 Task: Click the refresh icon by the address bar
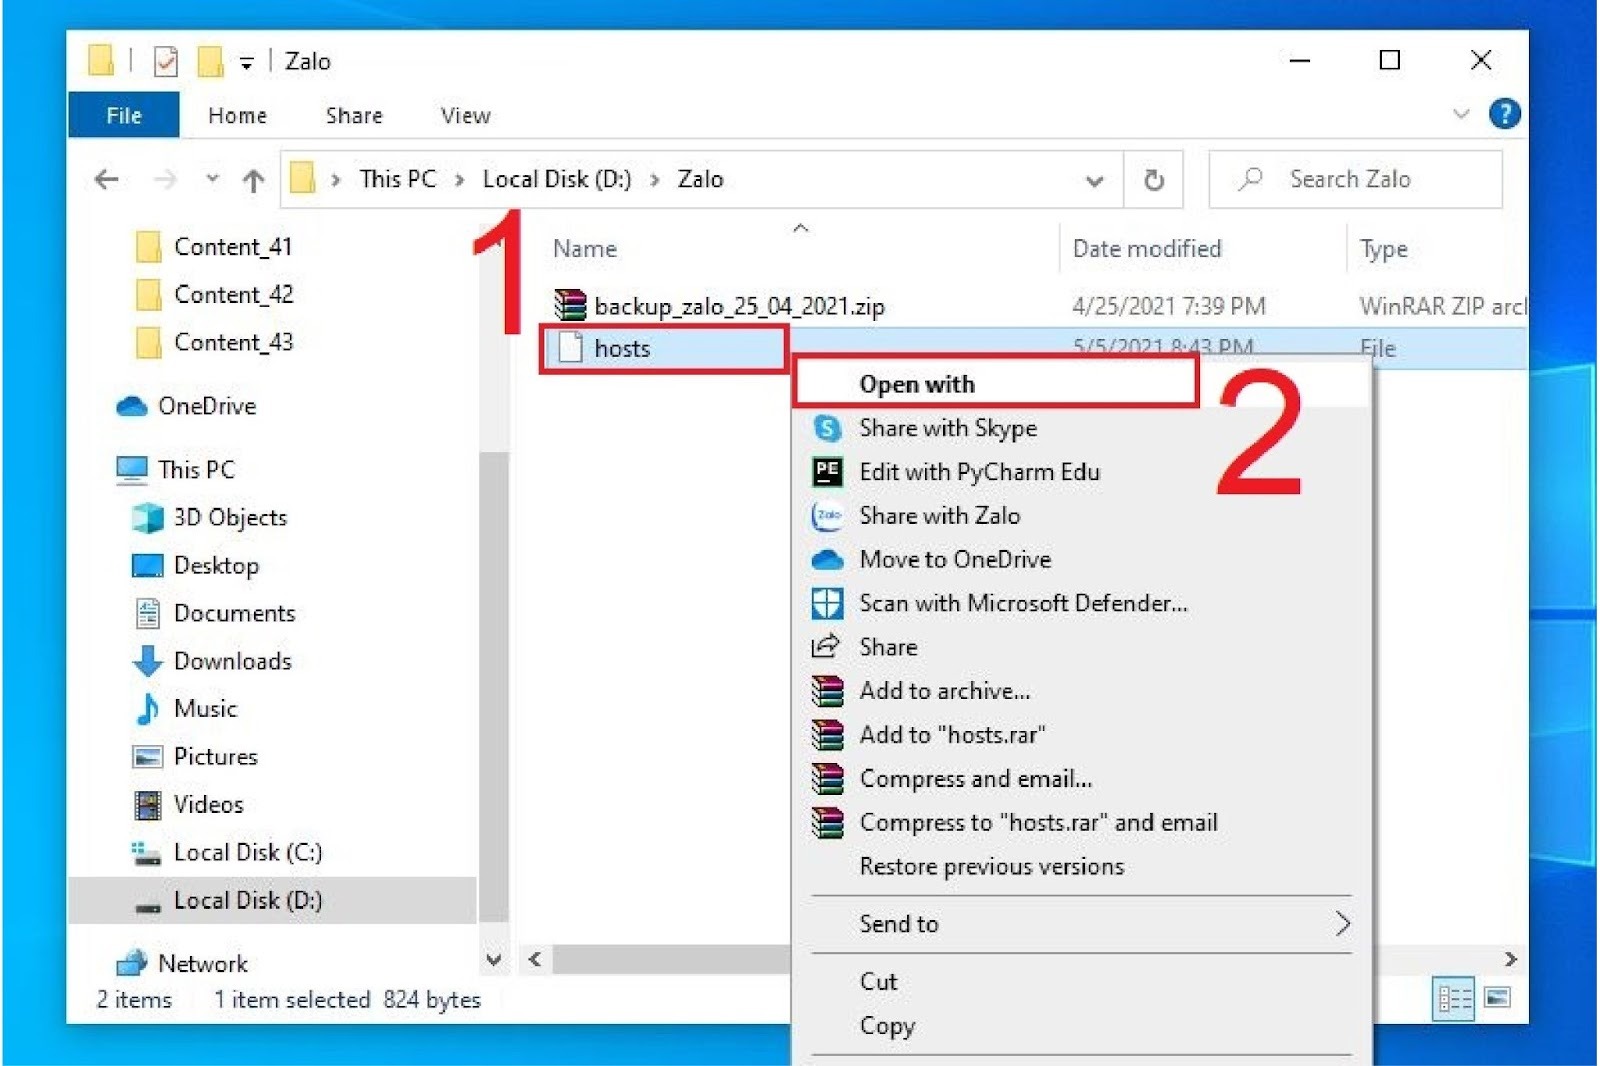click(x=1154, y=180)
